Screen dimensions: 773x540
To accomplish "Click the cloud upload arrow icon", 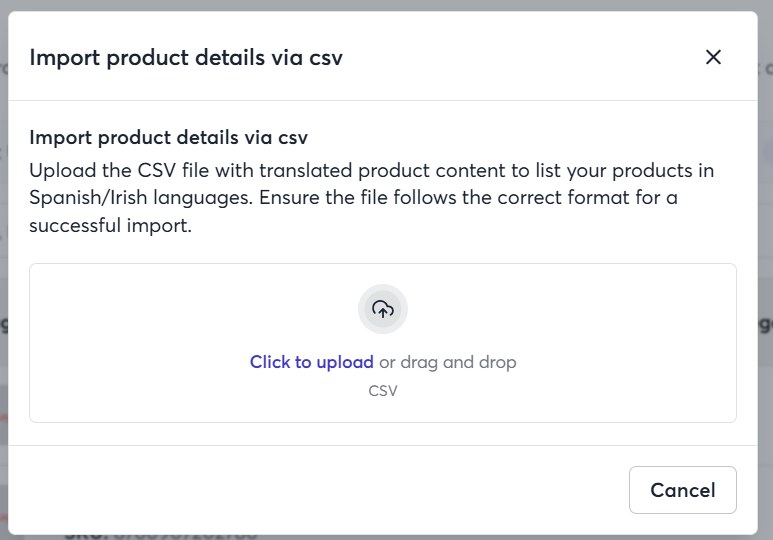I will tap(383, 309).
